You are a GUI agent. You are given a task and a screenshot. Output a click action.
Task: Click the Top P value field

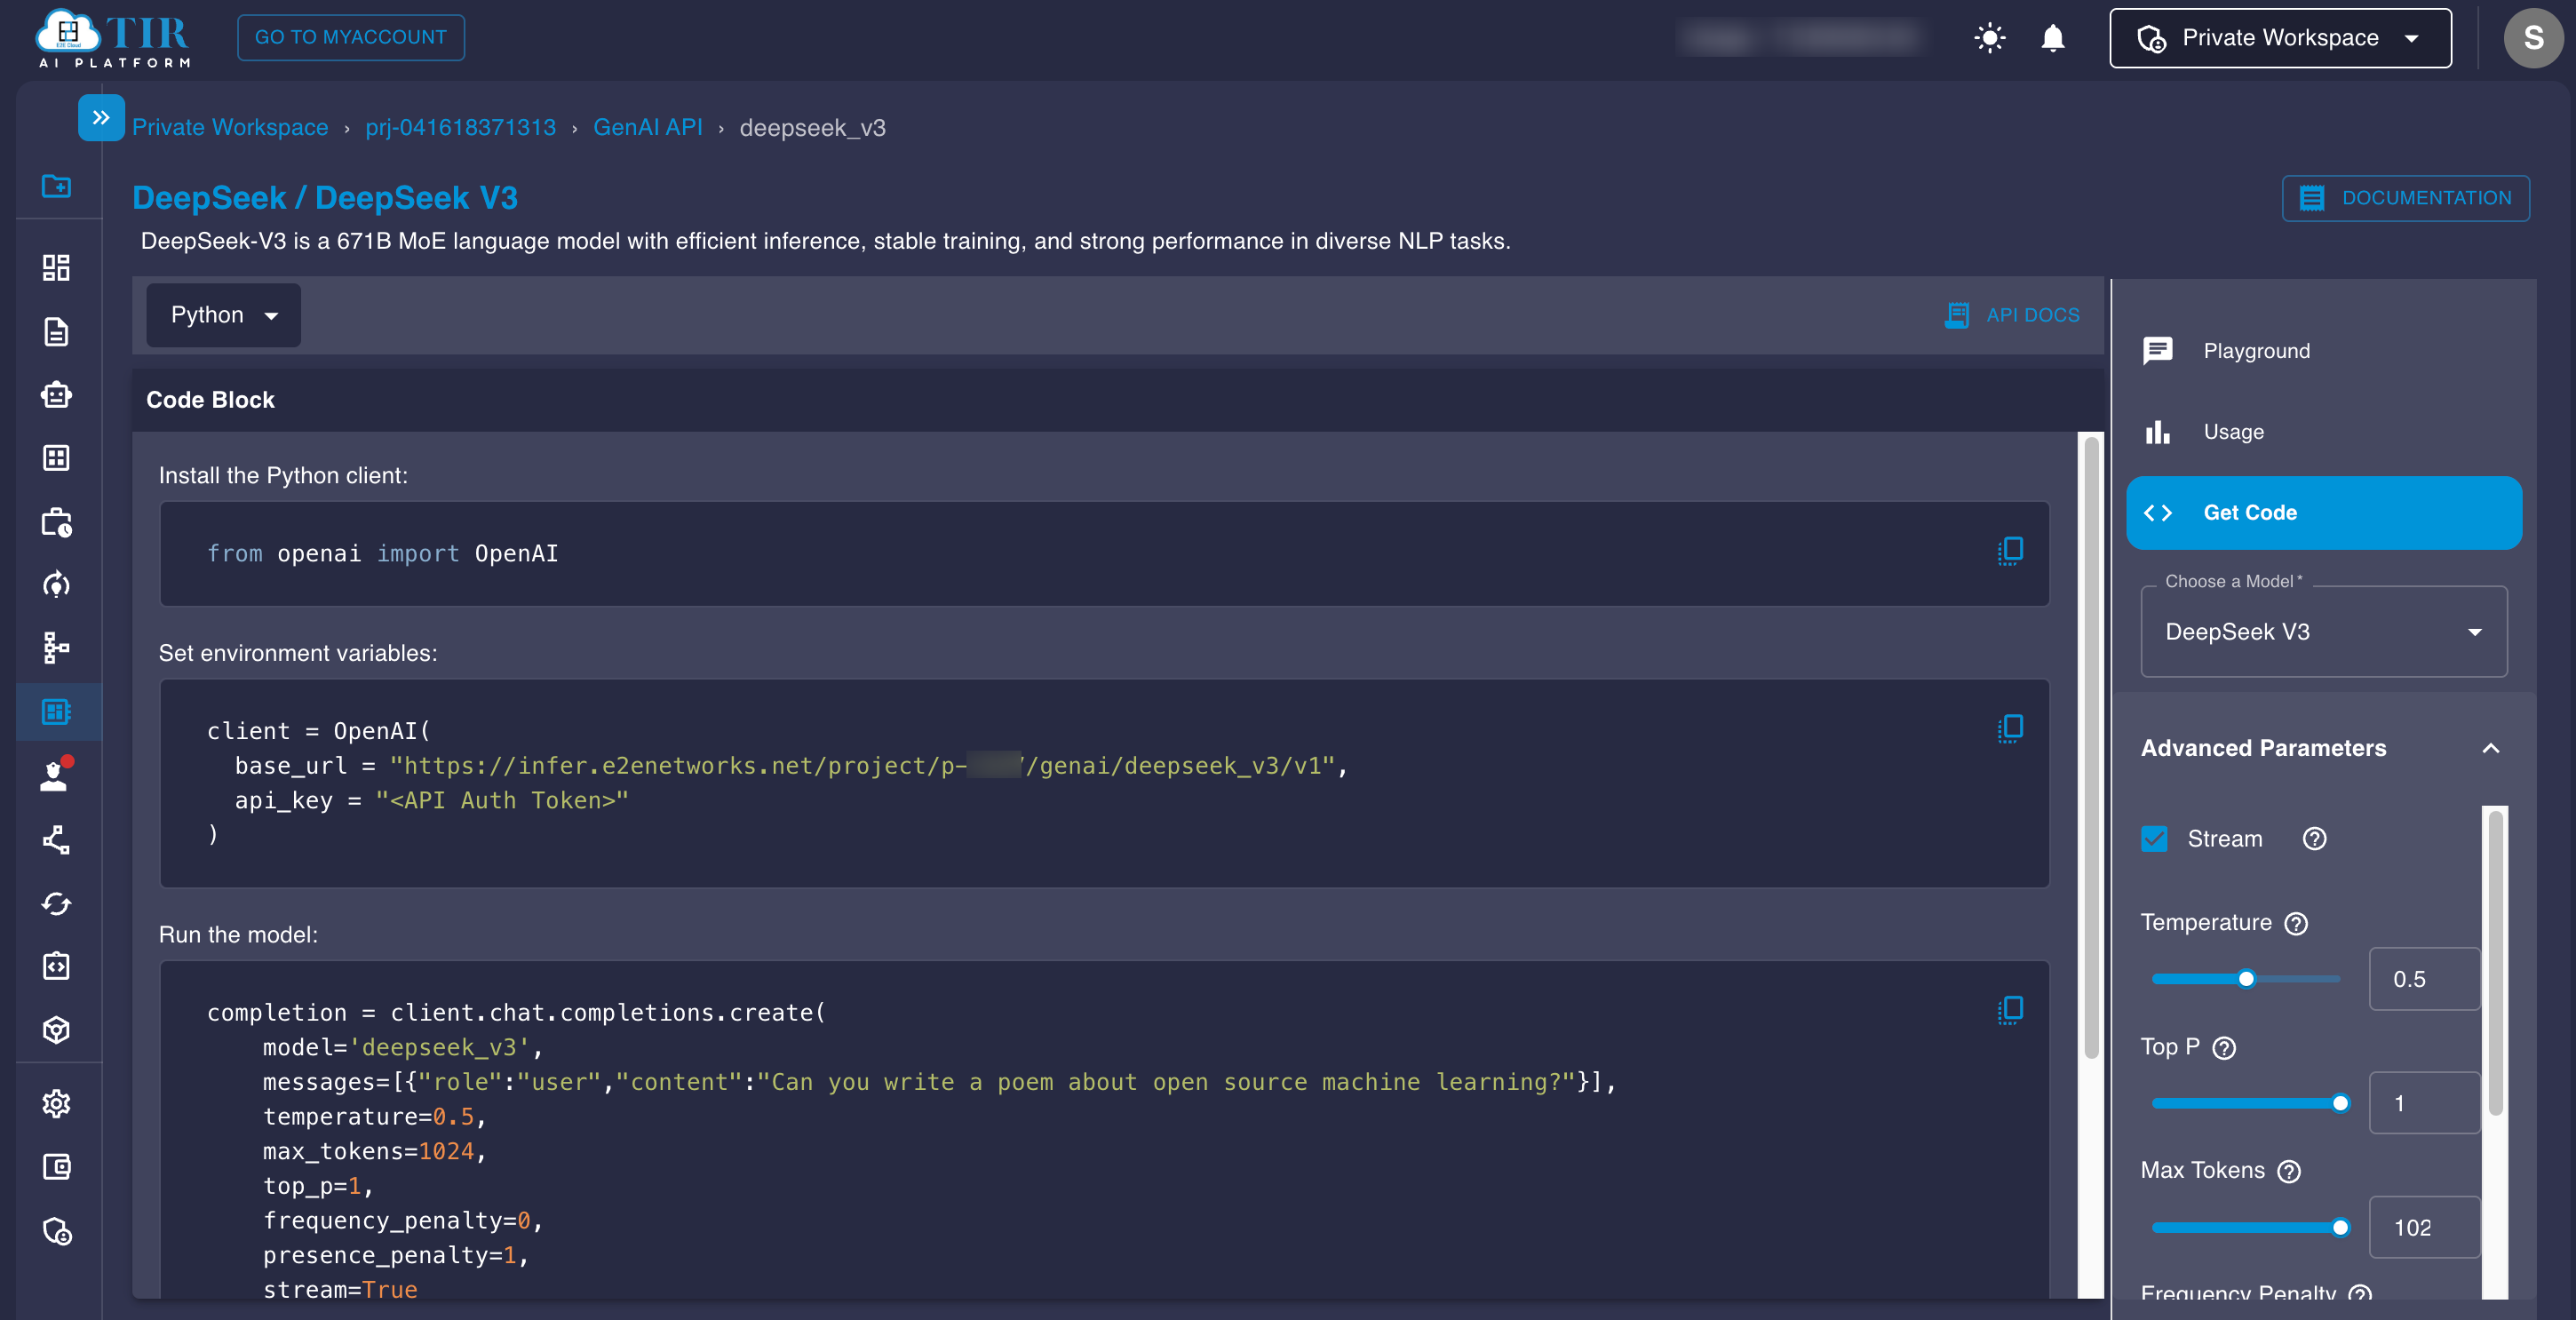(2424, 1104)
